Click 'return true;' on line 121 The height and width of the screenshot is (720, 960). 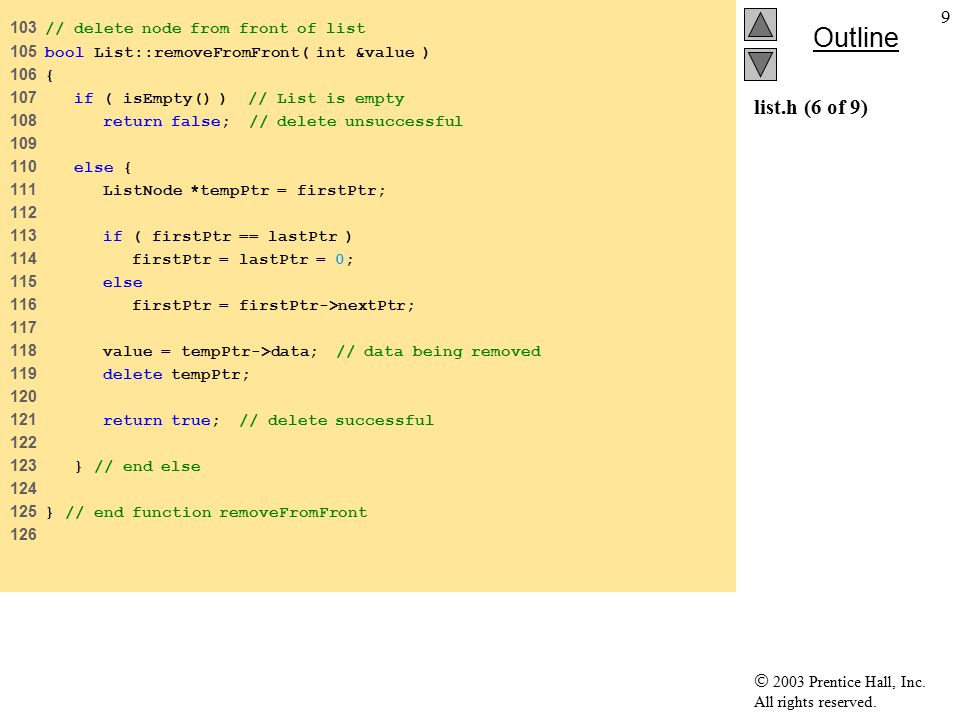pos(161,421)
